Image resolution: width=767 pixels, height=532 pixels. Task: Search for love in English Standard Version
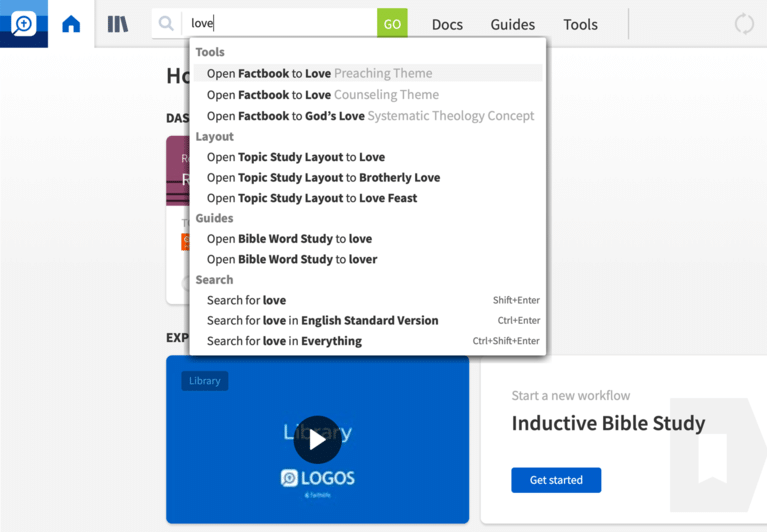[x=322, y=321]
